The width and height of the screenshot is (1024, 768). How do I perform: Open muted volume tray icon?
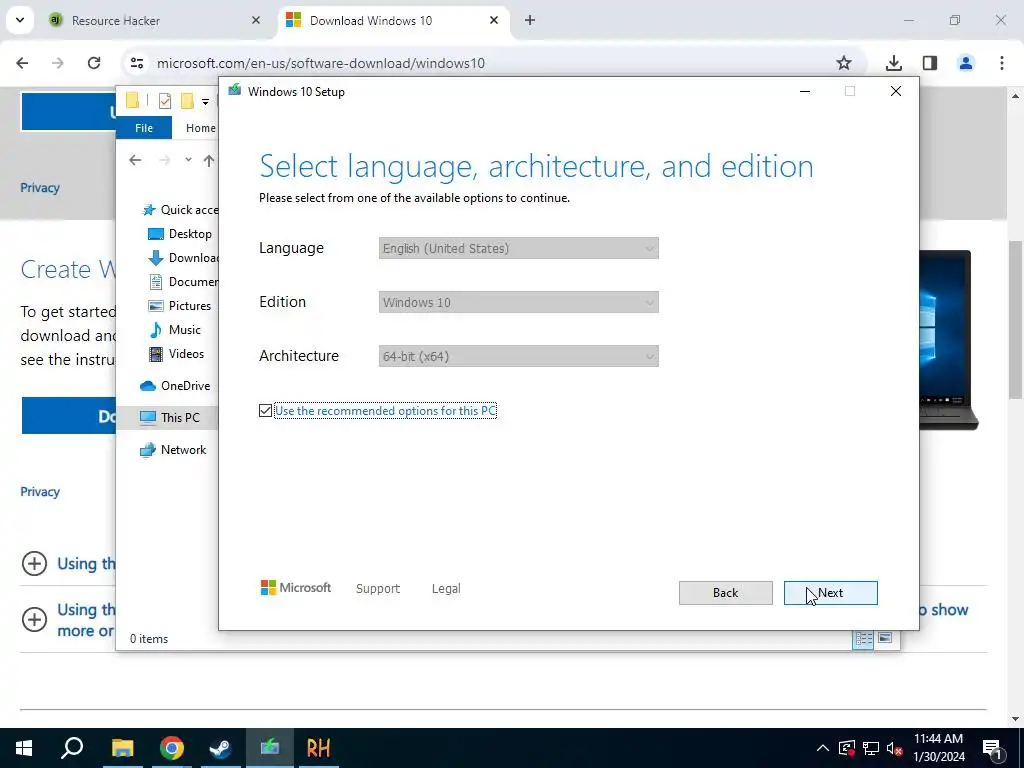895,748
